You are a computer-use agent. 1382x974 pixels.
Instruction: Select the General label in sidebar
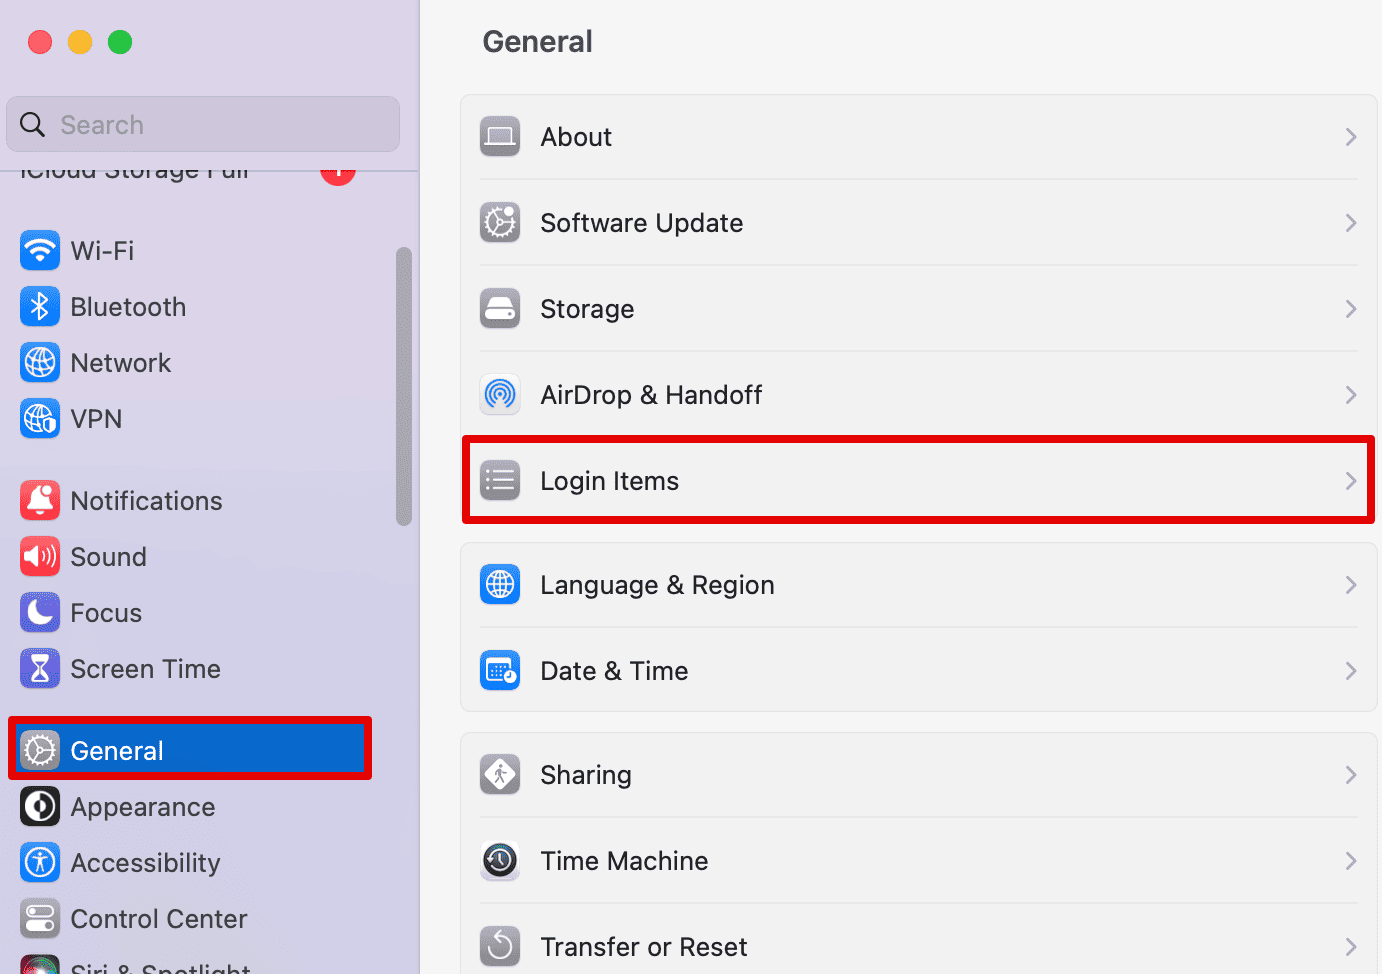117,751
